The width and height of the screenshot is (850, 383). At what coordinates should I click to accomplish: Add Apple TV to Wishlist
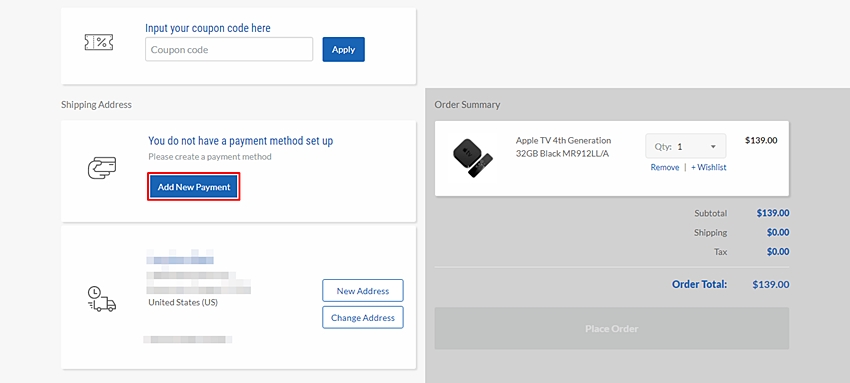pos(709,167)
